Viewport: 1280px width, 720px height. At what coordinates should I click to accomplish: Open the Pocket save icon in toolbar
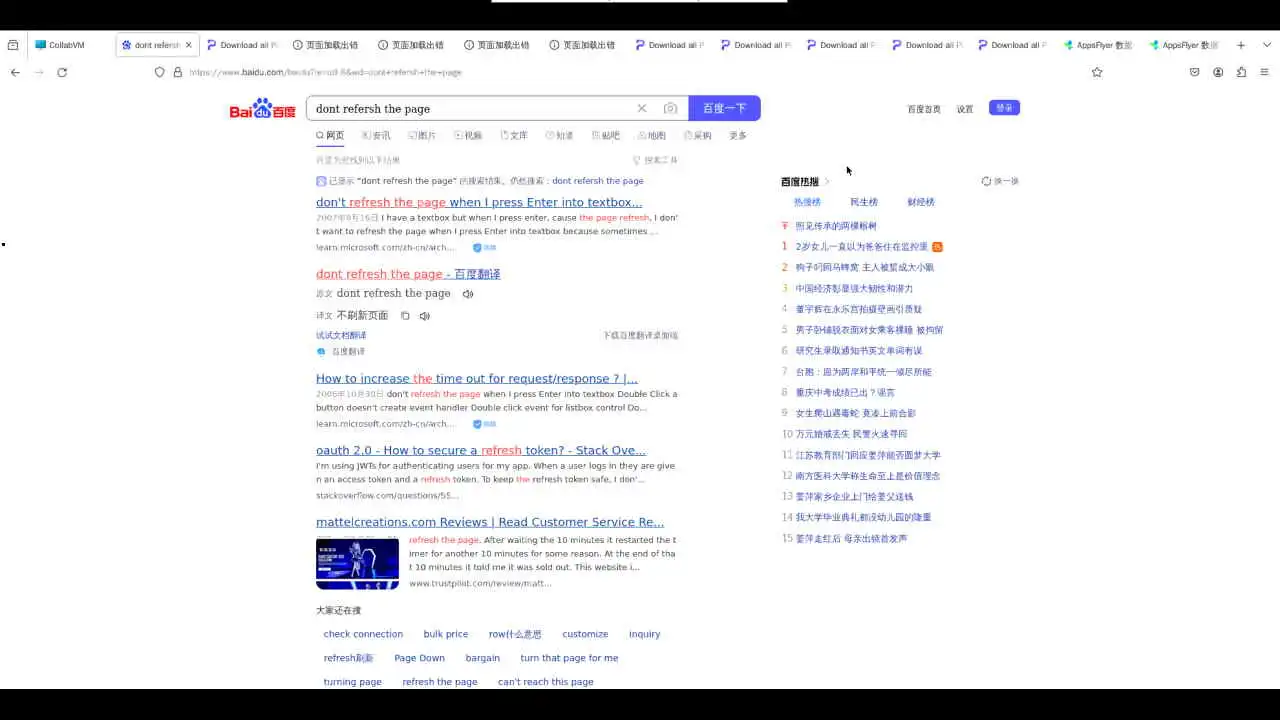pyautogui.click(x=1194, y=72)
